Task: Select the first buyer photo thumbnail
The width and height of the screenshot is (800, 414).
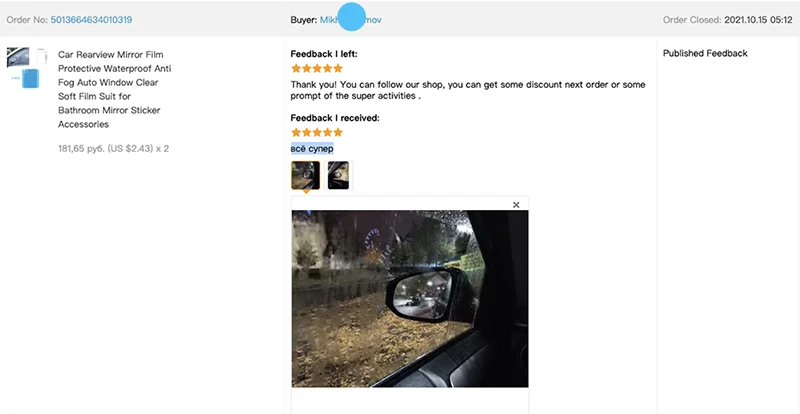Action: click(x=306, y=175)
